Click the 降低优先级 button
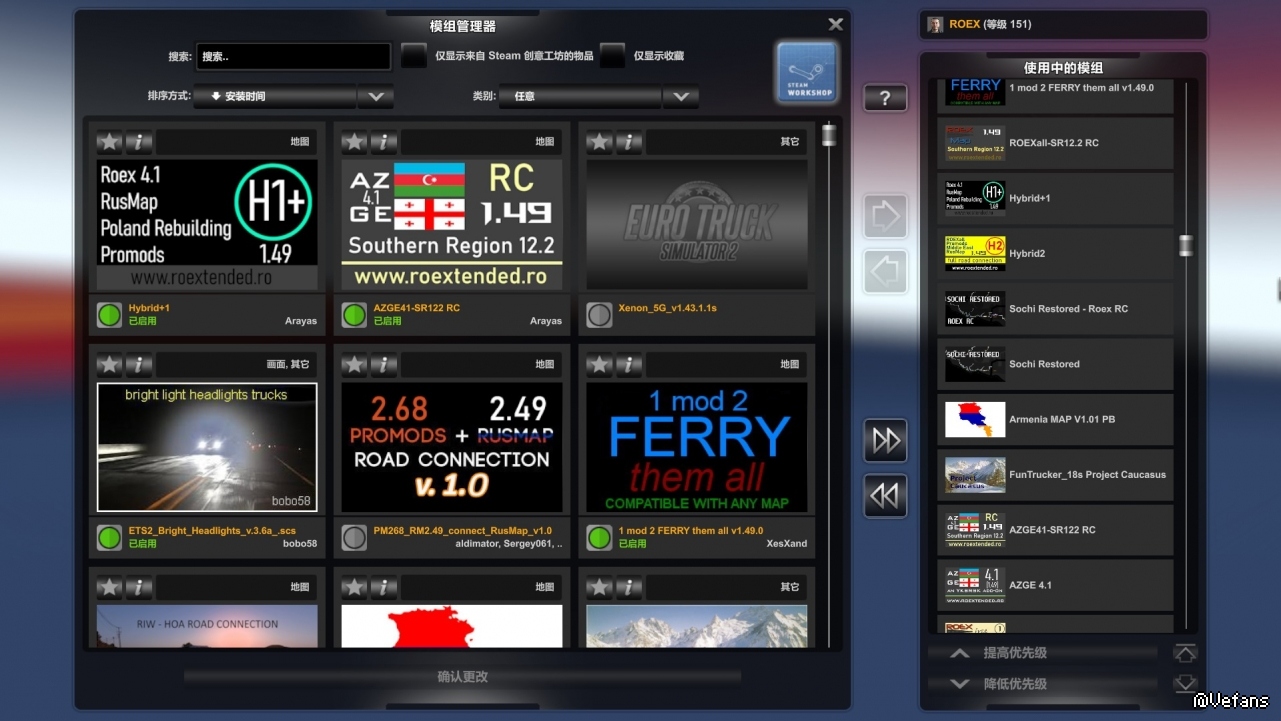Screen dimensions: 1281x721 1043,684
